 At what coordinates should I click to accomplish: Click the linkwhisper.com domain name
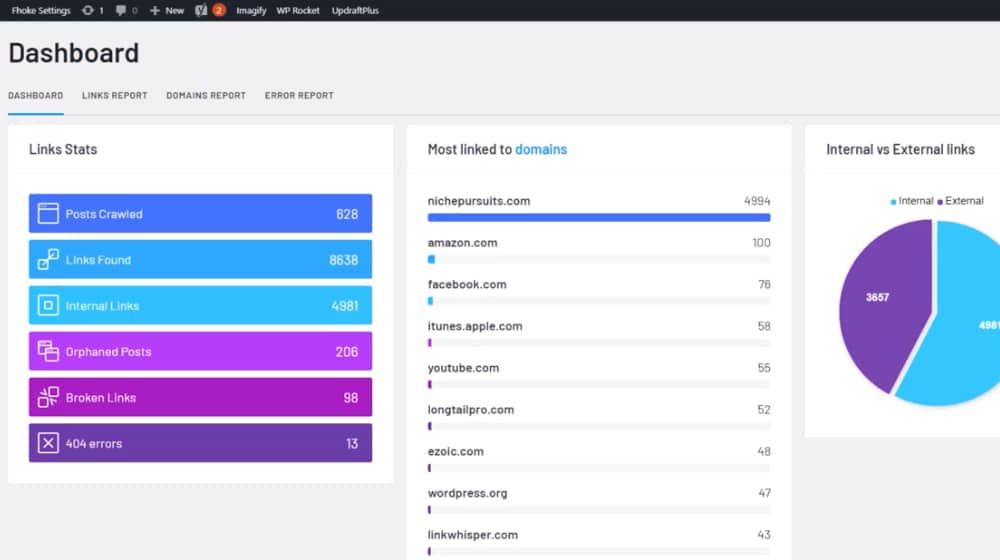pyautogui.click(x=473, y=535)
